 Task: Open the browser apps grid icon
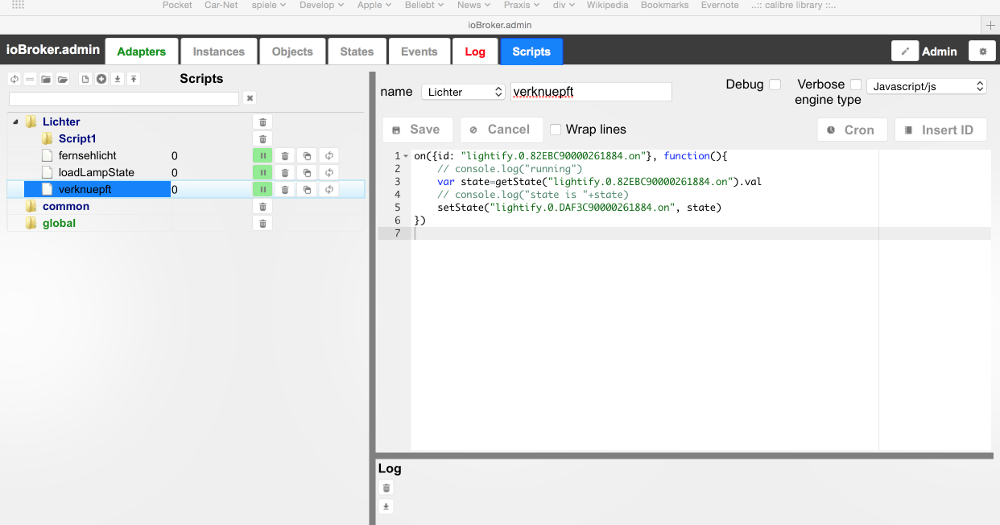[x=18, y=4]
